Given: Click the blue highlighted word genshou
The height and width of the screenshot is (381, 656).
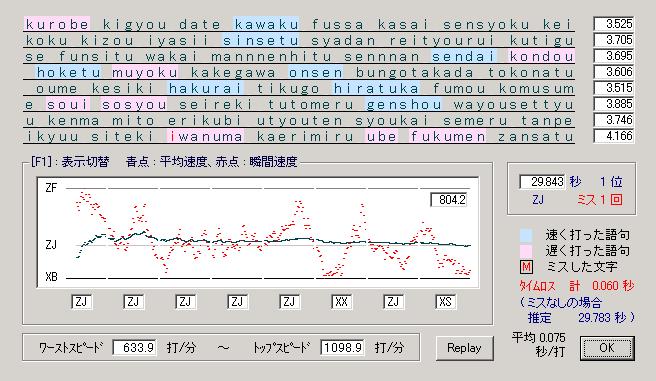Looking at the screenshot, I should tap(403, 104).
